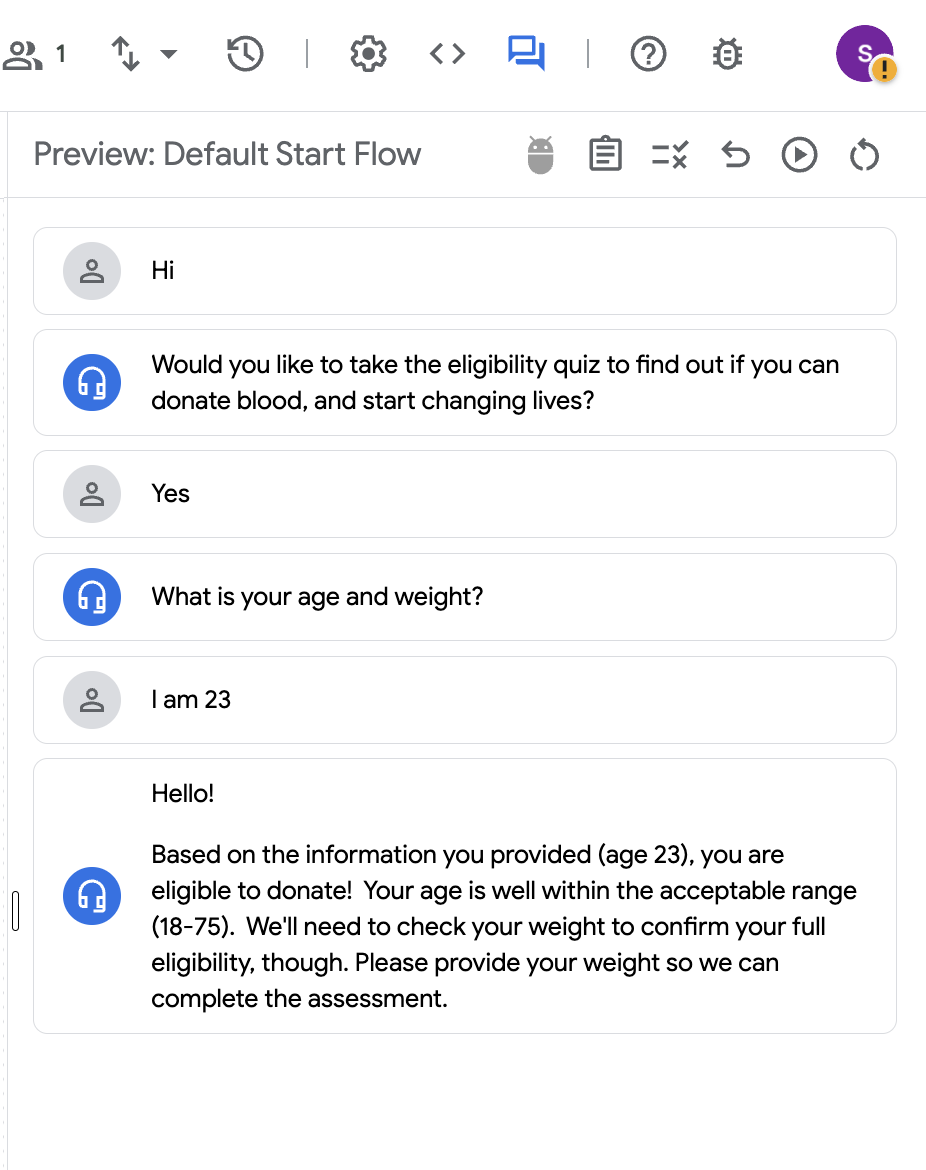Select the 'I am 23' user message
Viewport: 926px width, 1170px height.
(x=465, y=700)
